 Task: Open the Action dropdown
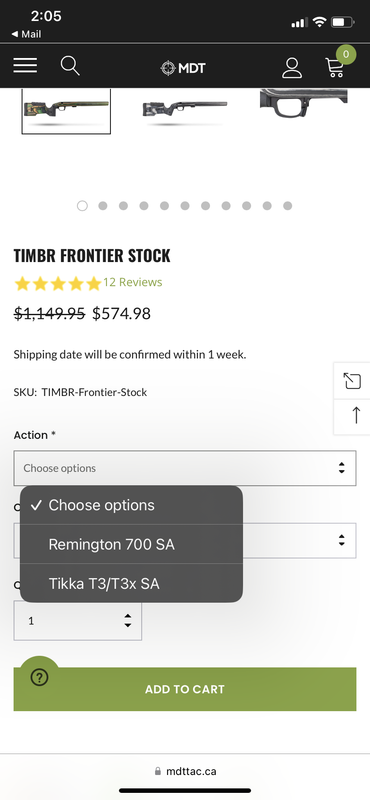pos(185,468)
